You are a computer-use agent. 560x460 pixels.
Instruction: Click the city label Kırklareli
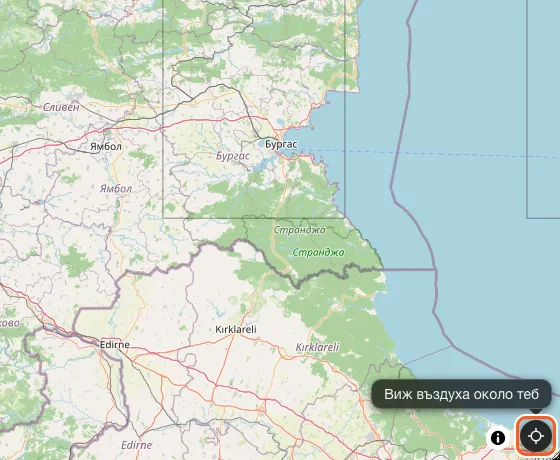pyautogui.click(x=236, y=329)
